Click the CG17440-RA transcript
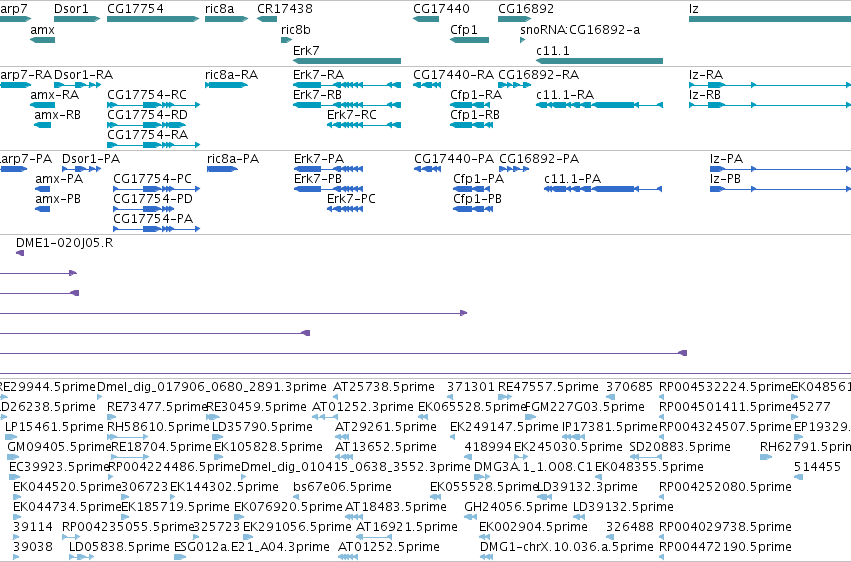Image resolution: width=851 pixels, height=562 pixels. [x=427, y=85]
